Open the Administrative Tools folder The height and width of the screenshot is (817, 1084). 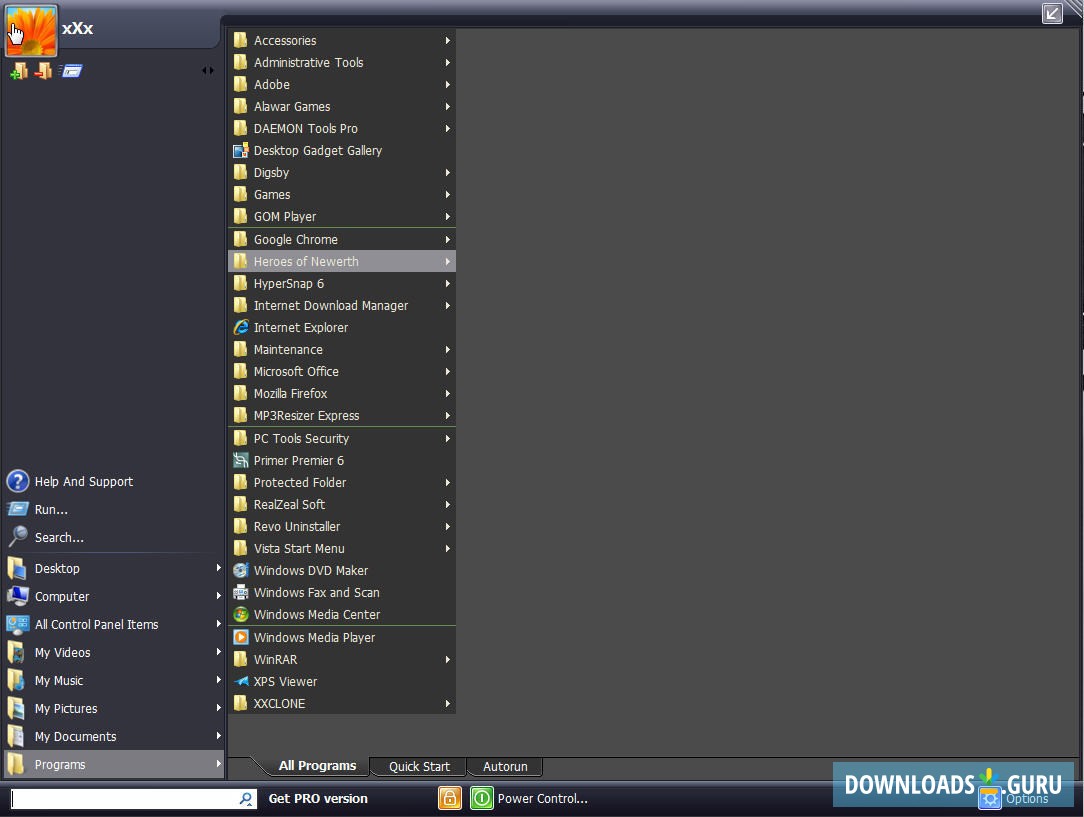coord(342,62)
